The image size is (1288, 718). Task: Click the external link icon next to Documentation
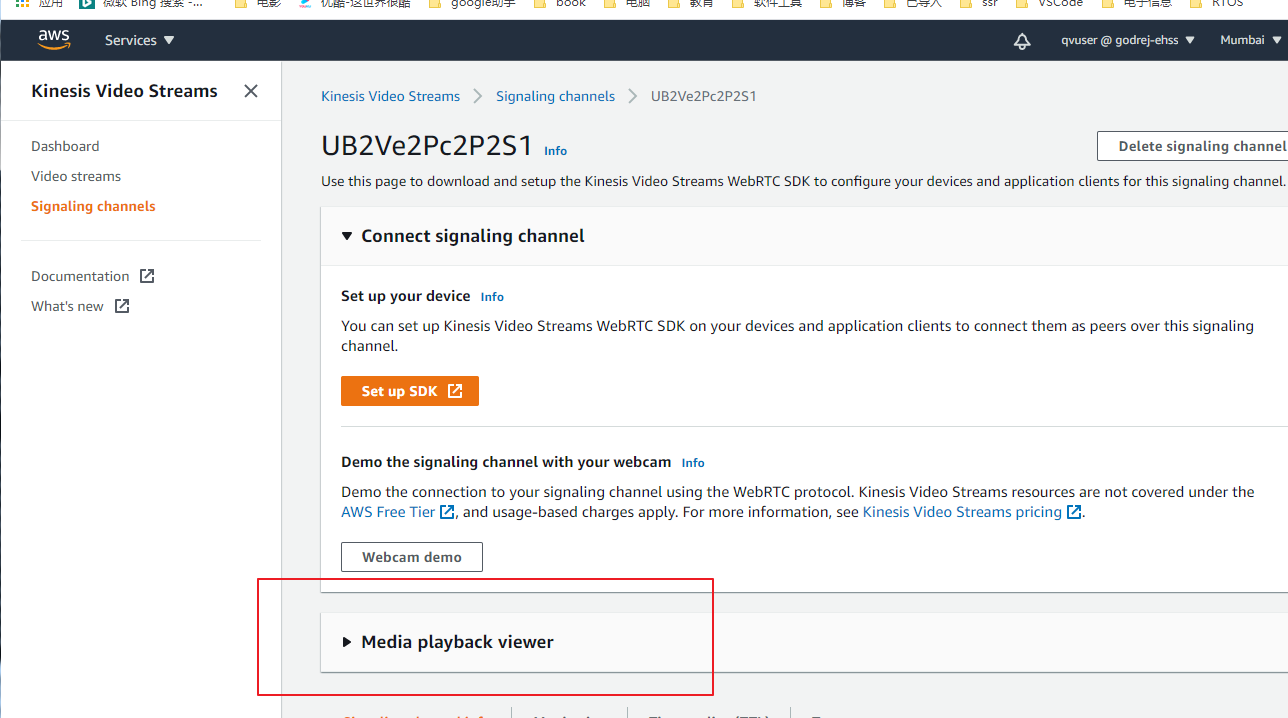[x=146, y=275]
